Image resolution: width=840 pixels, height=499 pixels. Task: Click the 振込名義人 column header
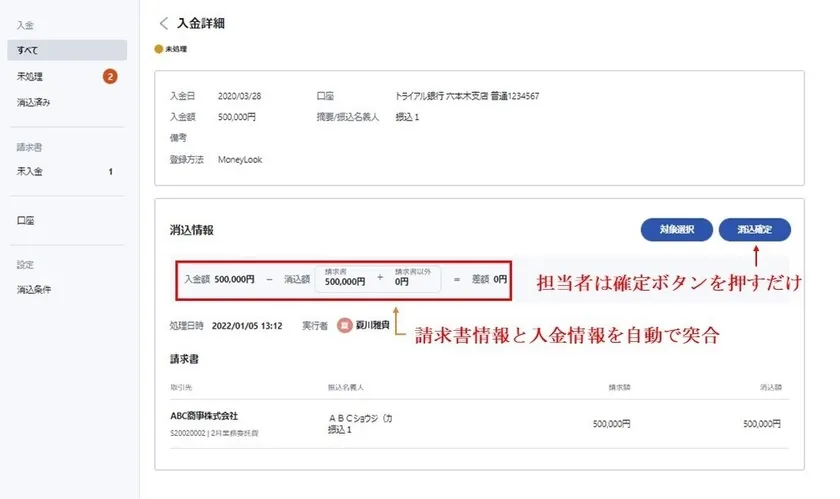(346, 387)
